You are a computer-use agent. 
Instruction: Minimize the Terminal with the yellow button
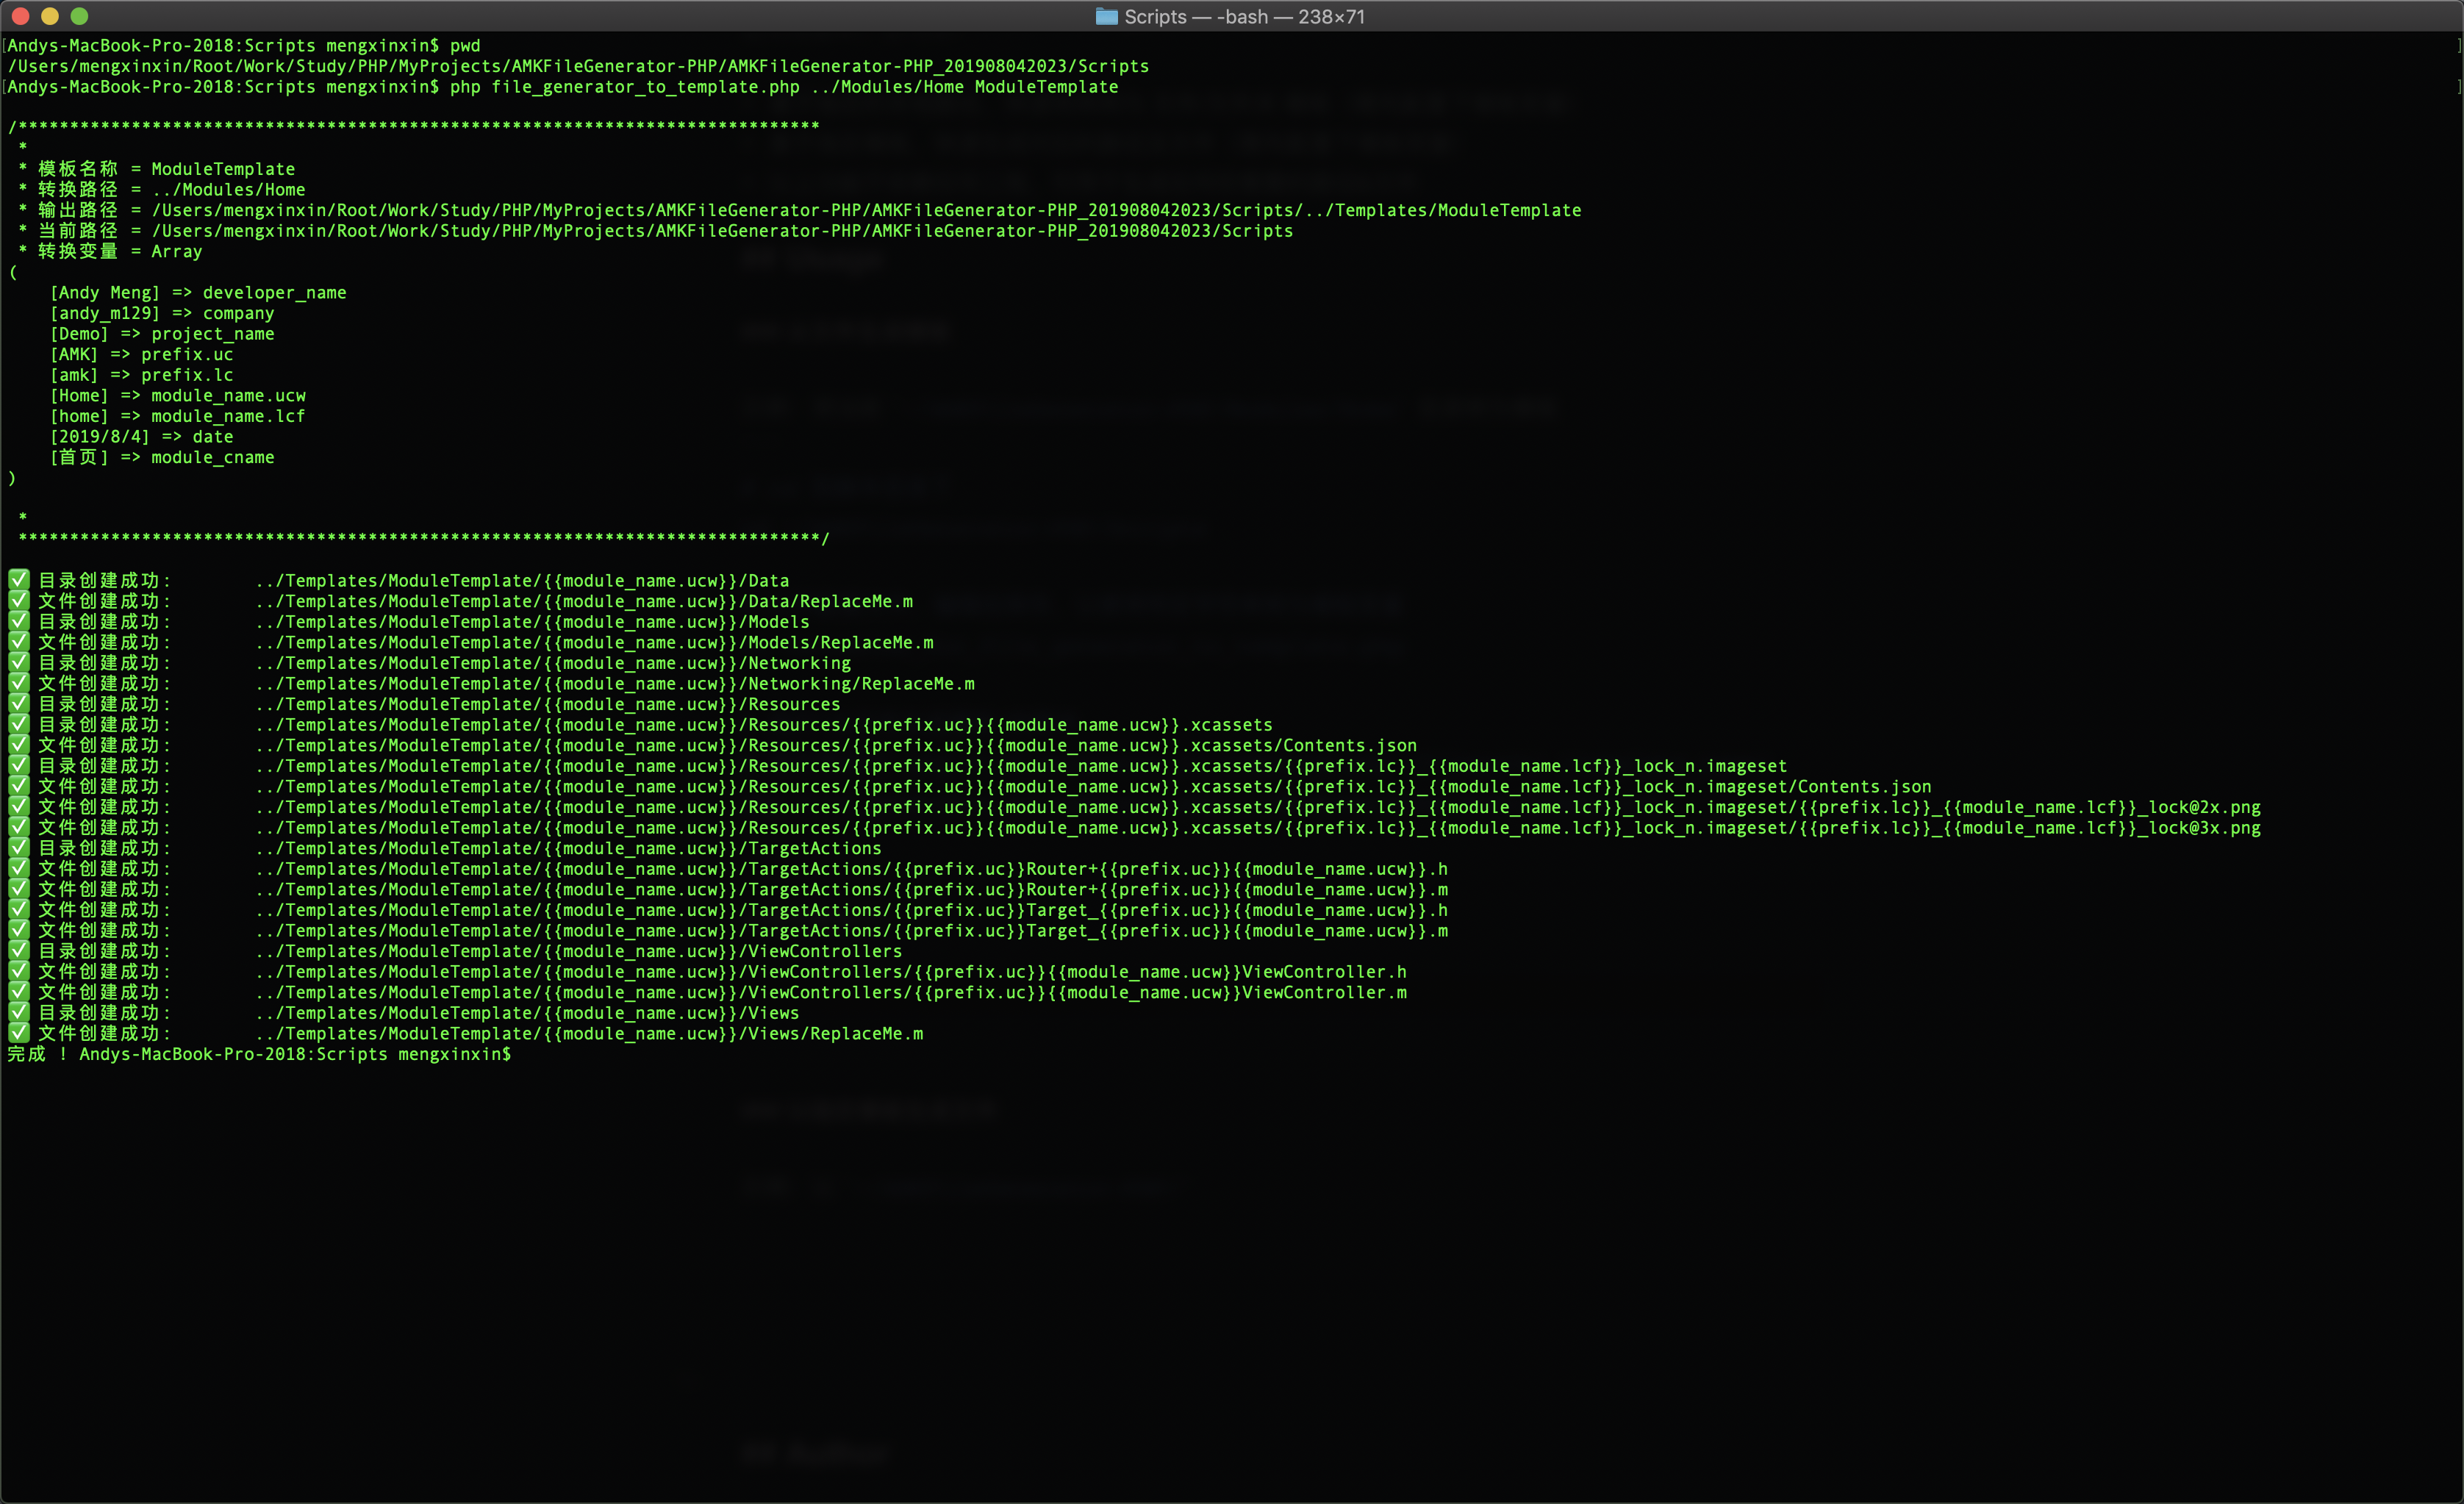coord(50,16)
